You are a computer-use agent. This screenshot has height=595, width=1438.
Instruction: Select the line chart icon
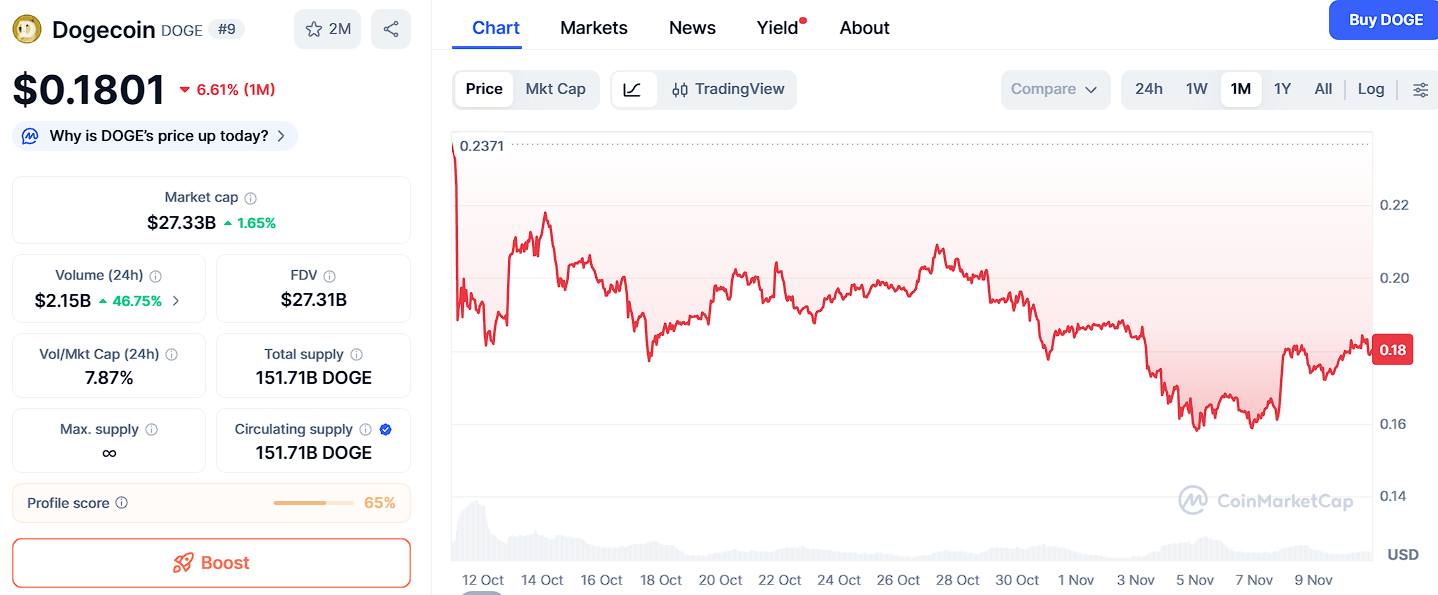(634, 89)
